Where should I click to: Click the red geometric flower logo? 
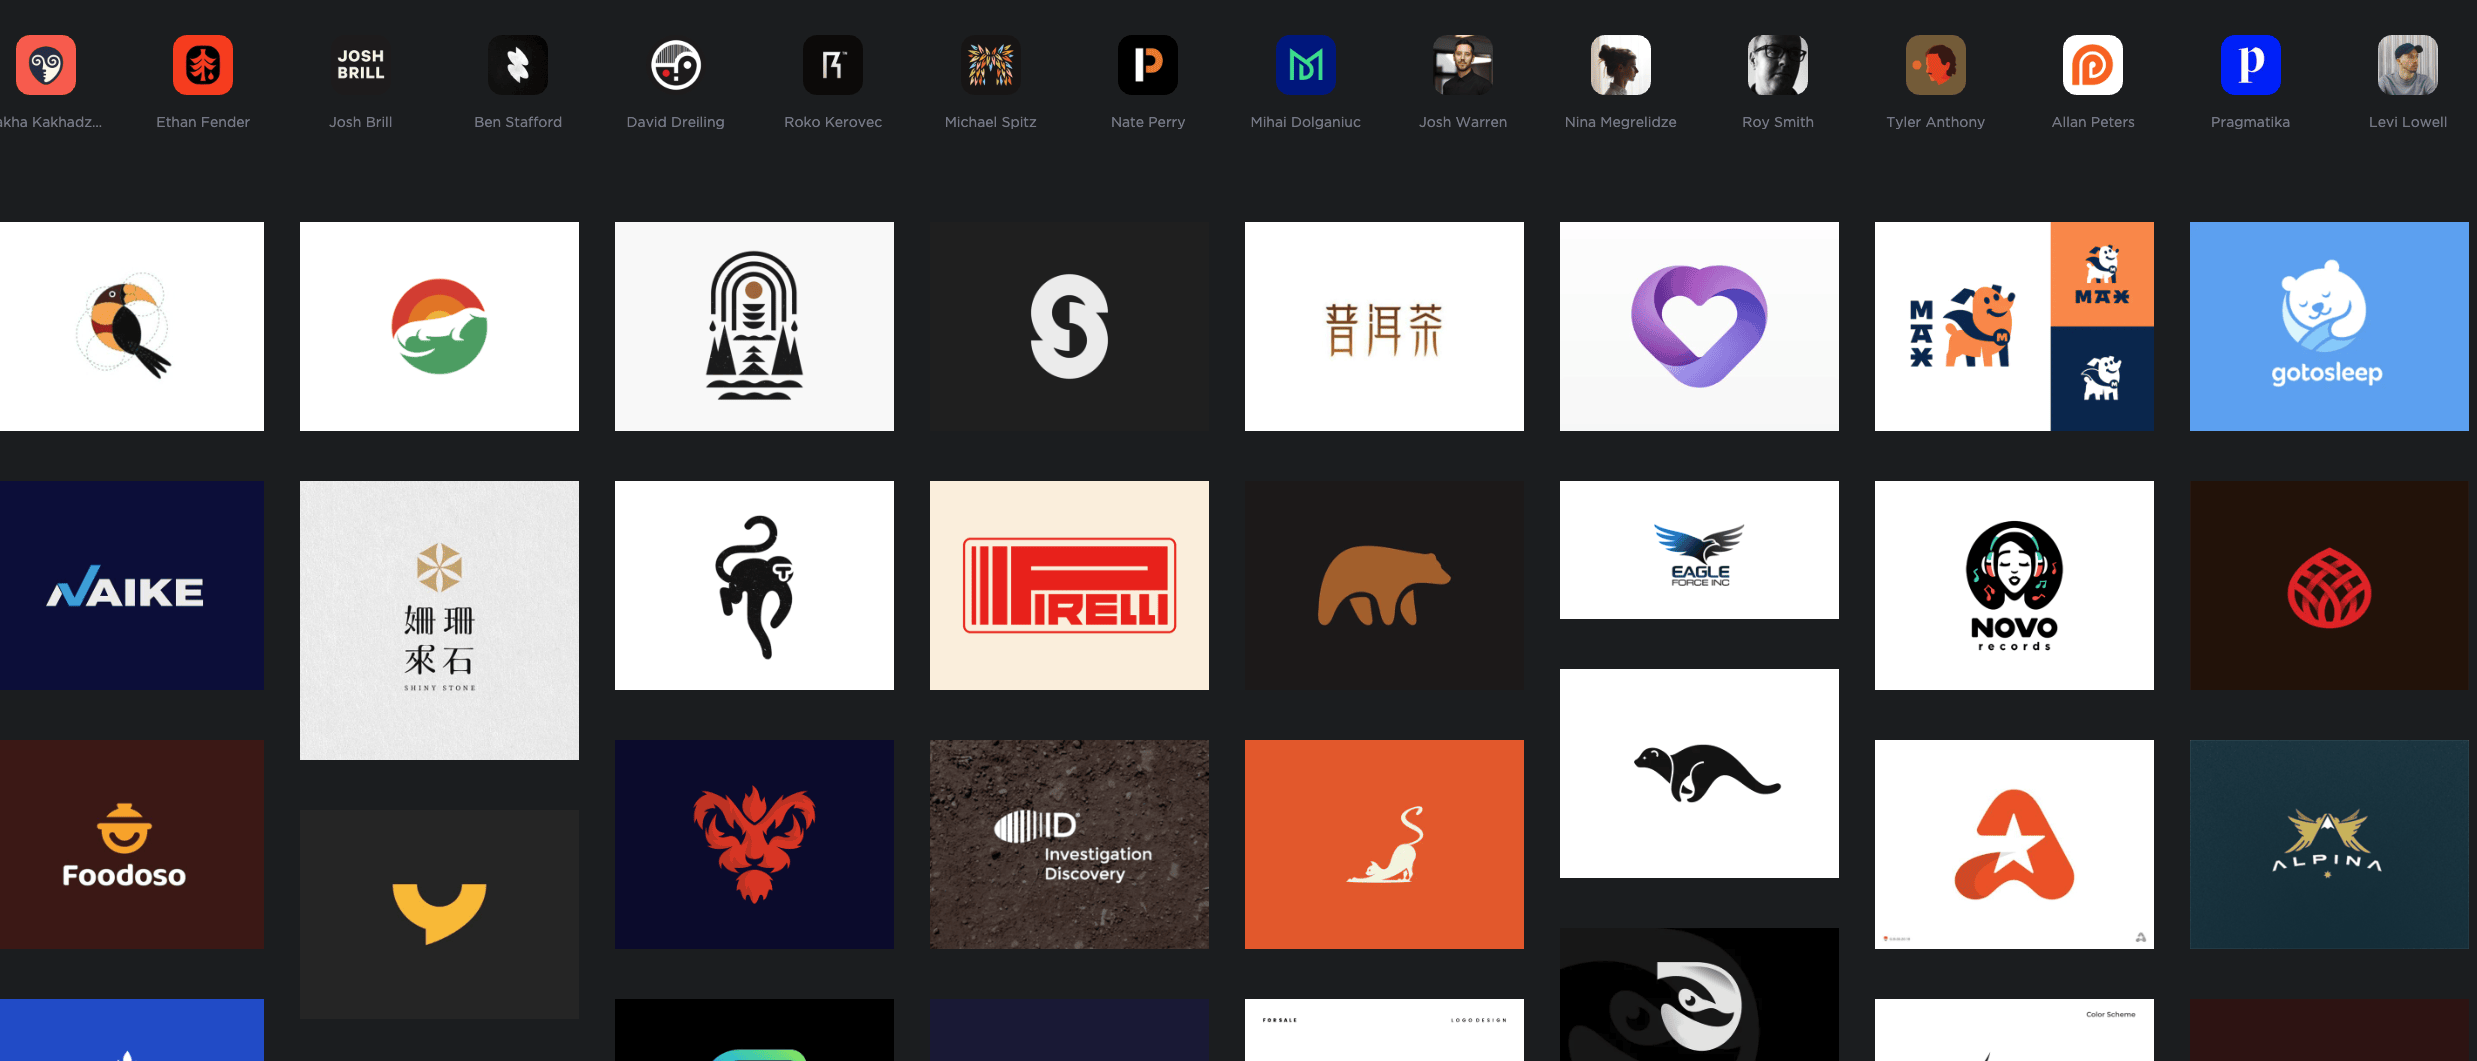tap(2329, 585)
